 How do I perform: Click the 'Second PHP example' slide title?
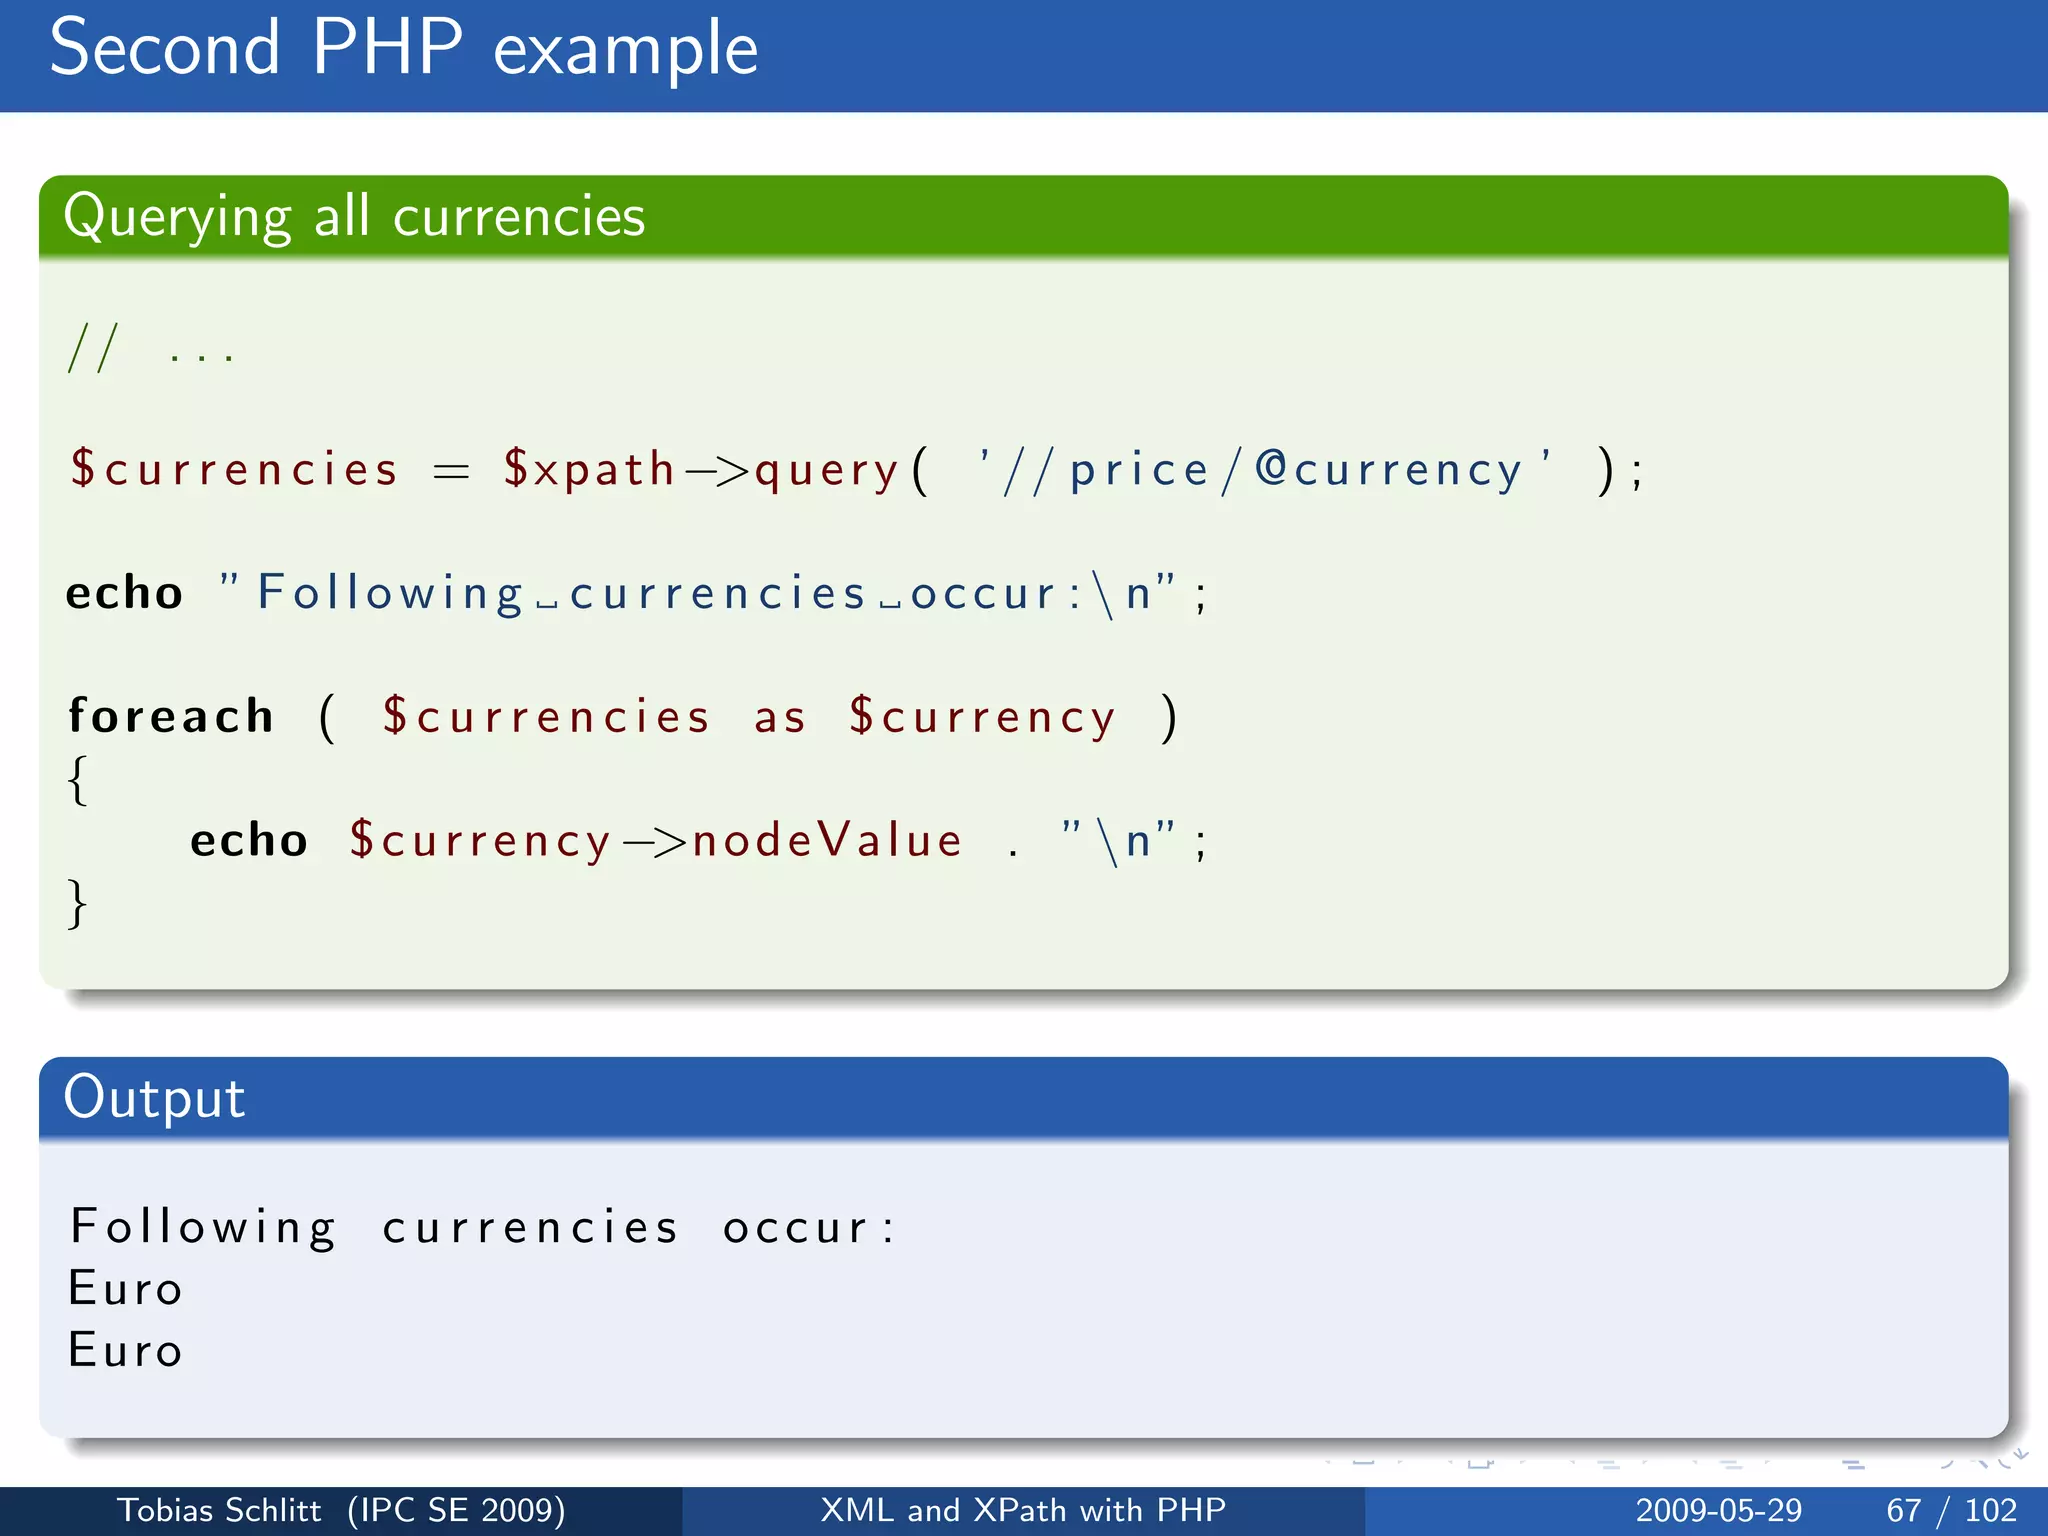403,48
